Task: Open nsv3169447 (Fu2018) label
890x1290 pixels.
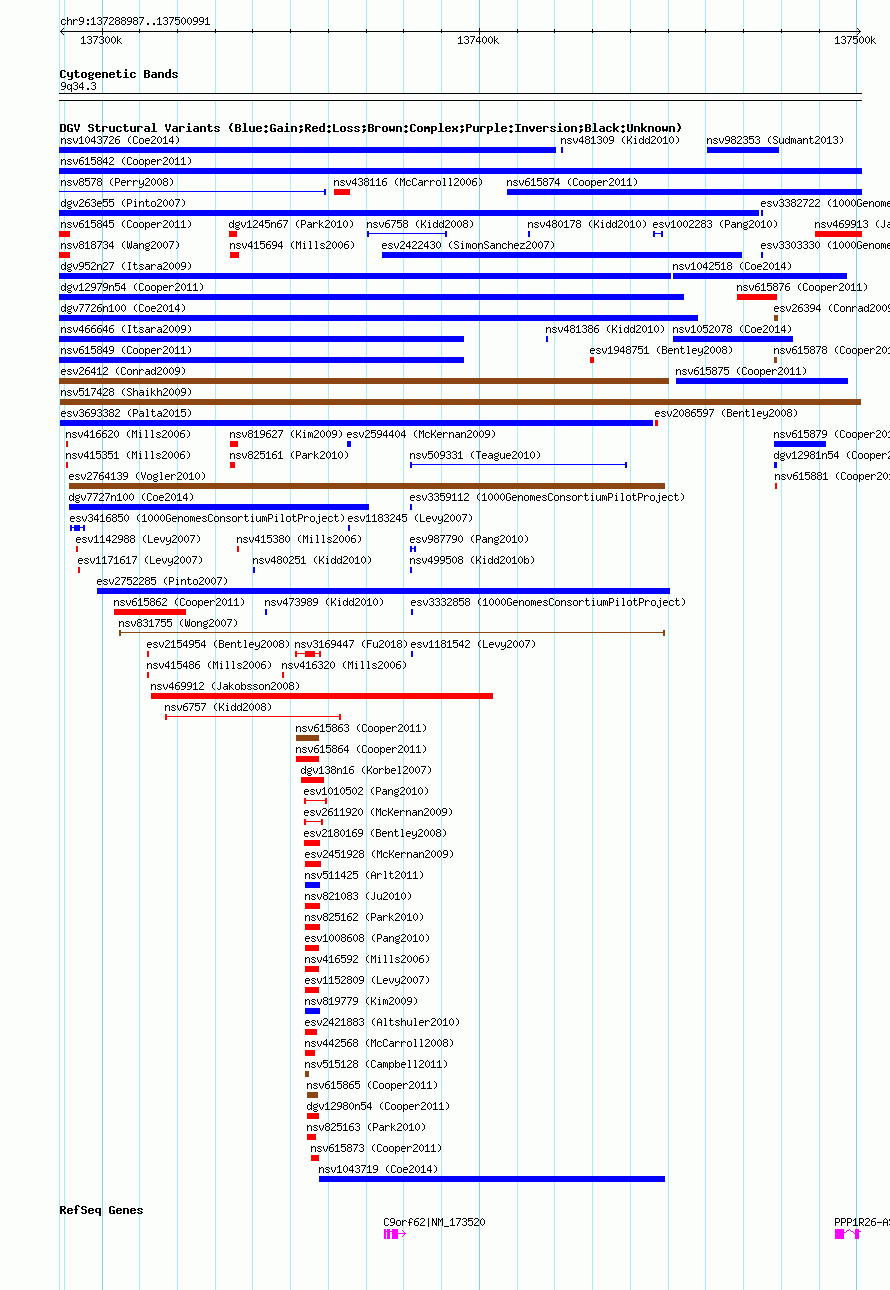Action: tap(352, 644)
